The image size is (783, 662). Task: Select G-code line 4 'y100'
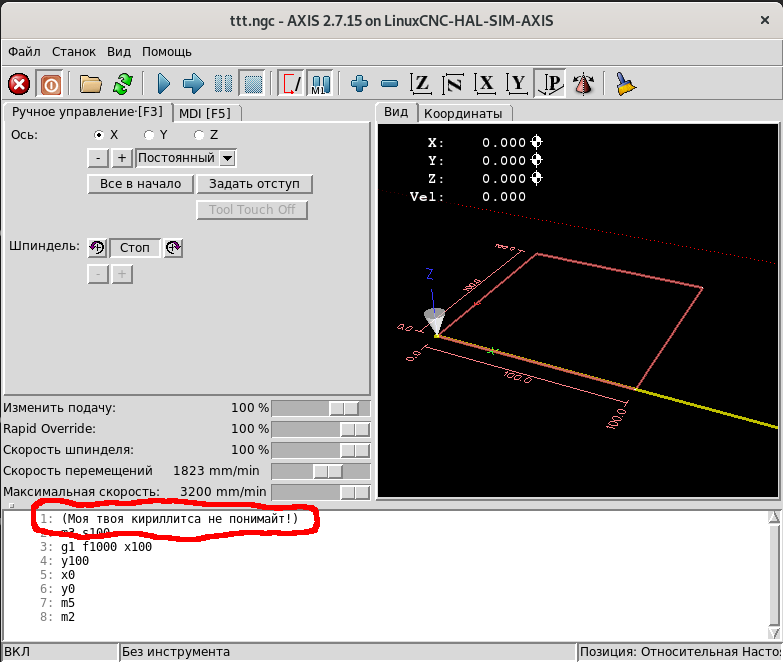tap(75, 561)
